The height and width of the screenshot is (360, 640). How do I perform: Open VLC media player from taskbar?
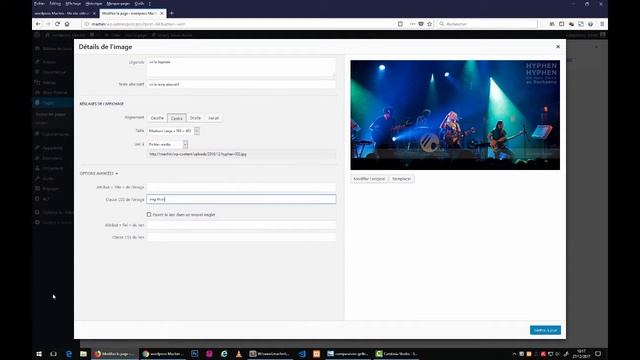pyautogui.click(x=239, y=354)
